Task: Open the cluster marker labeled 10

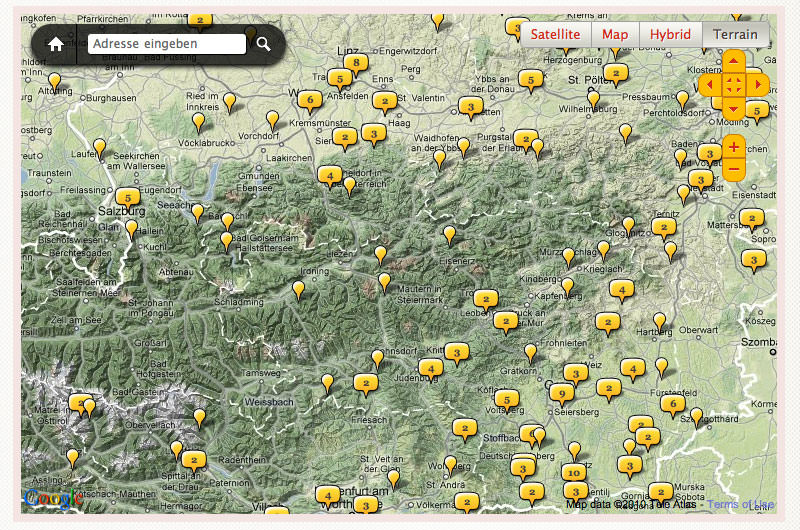Action: [574, 473]
